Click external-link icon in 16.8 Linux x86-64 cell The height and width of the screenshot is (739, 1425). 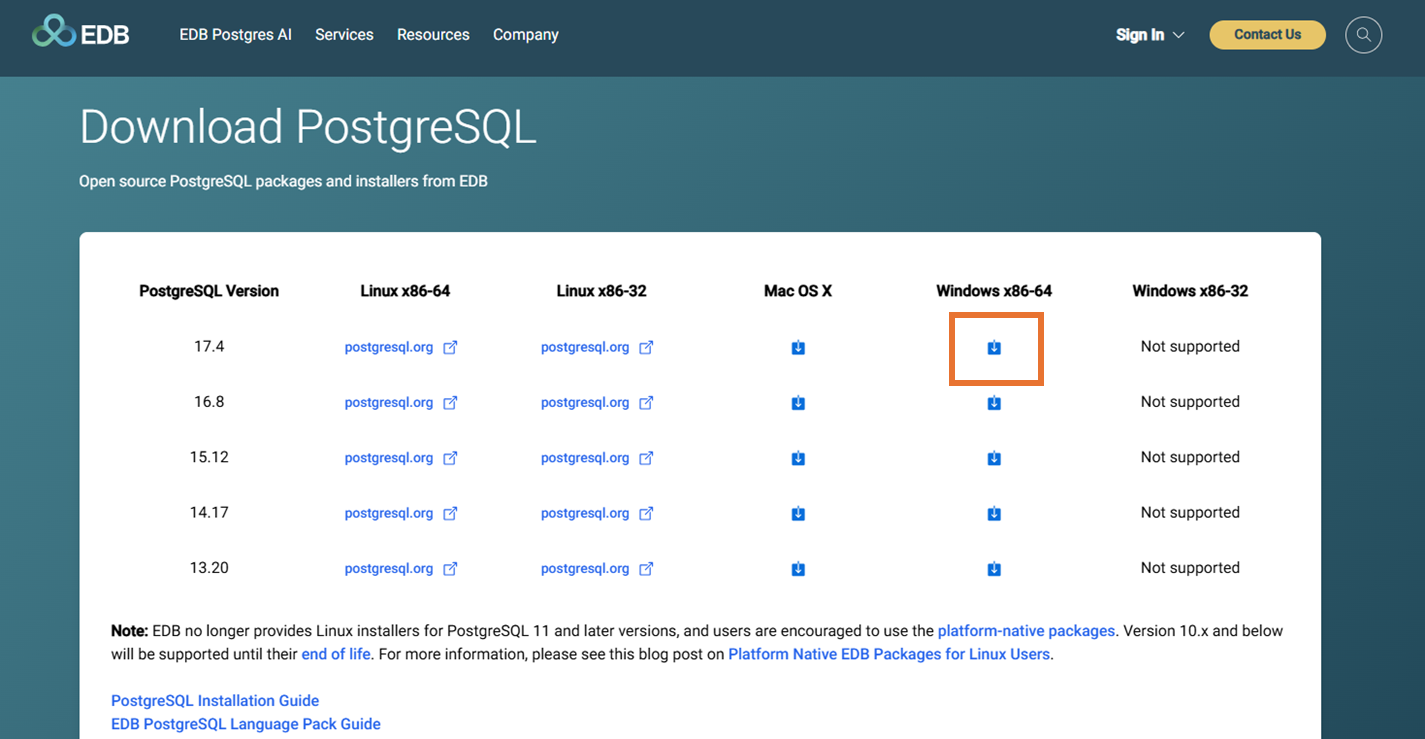pyautogui.click(x=450, y=402)
